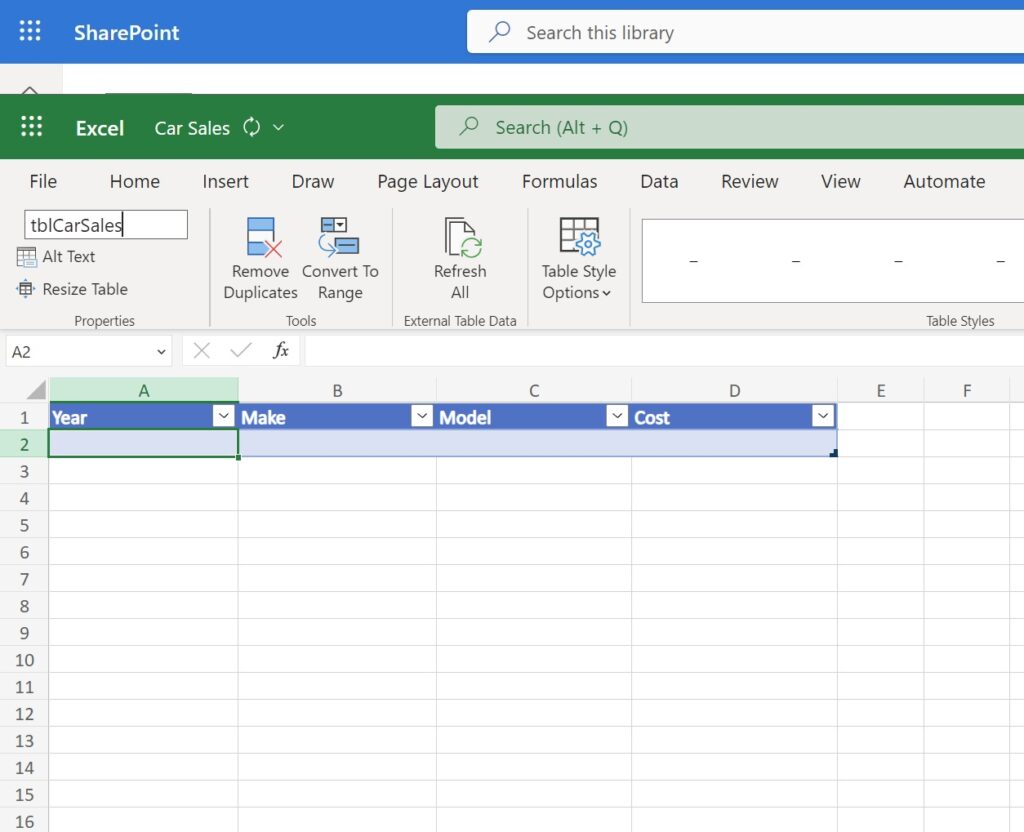Image resolution: width=1024 pixels, height=832 pixels.
Task: Switch to the Automate ribbon tab
Action: pyautogui.click(x=943, y=181)
